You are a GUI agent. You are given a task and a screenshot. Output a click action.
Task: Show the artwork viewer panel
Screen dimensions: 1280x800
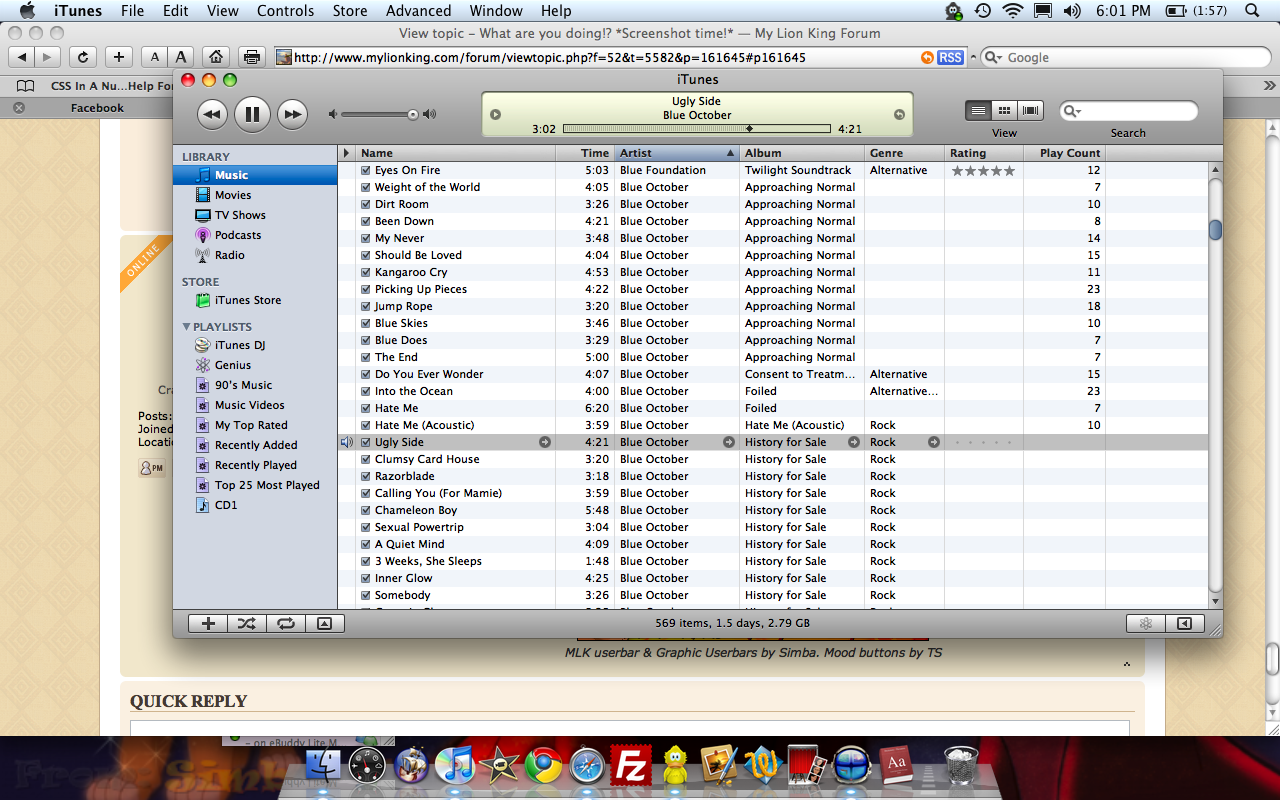point(324,623)
